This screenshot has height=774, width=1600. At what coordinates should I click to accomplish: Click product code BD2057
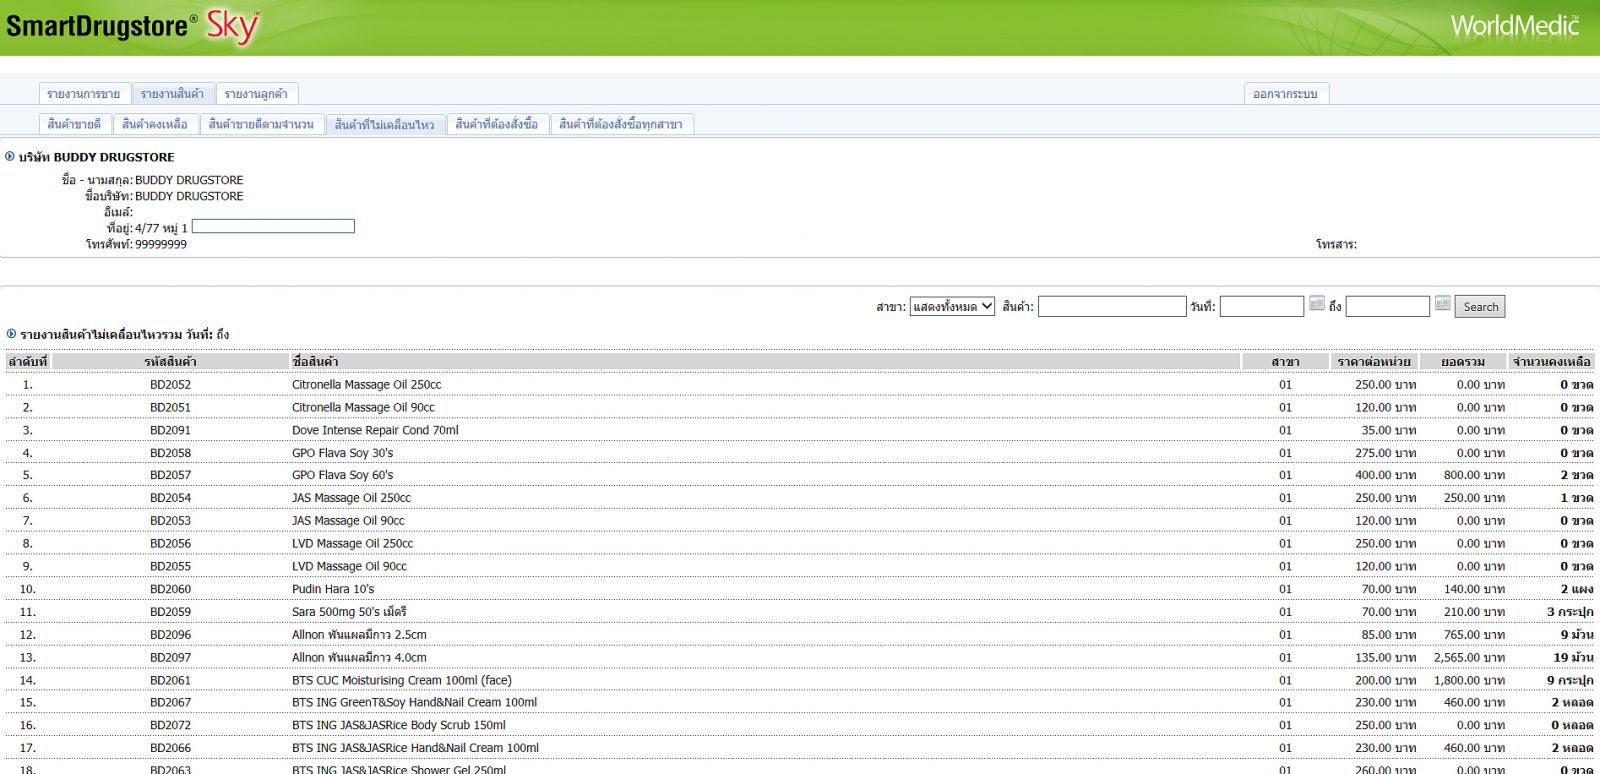pyautogui.click(x=170, y=475)
